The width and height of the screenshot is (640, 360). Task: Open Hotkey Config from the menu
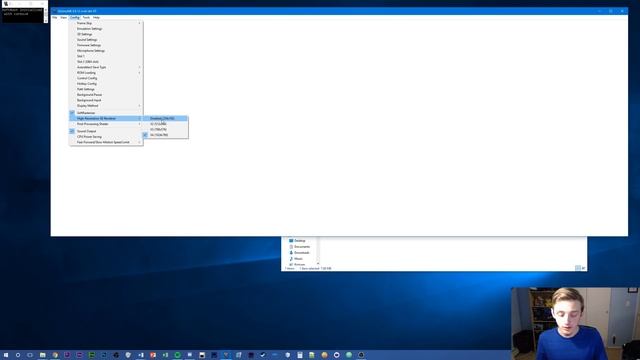[106, 84]
